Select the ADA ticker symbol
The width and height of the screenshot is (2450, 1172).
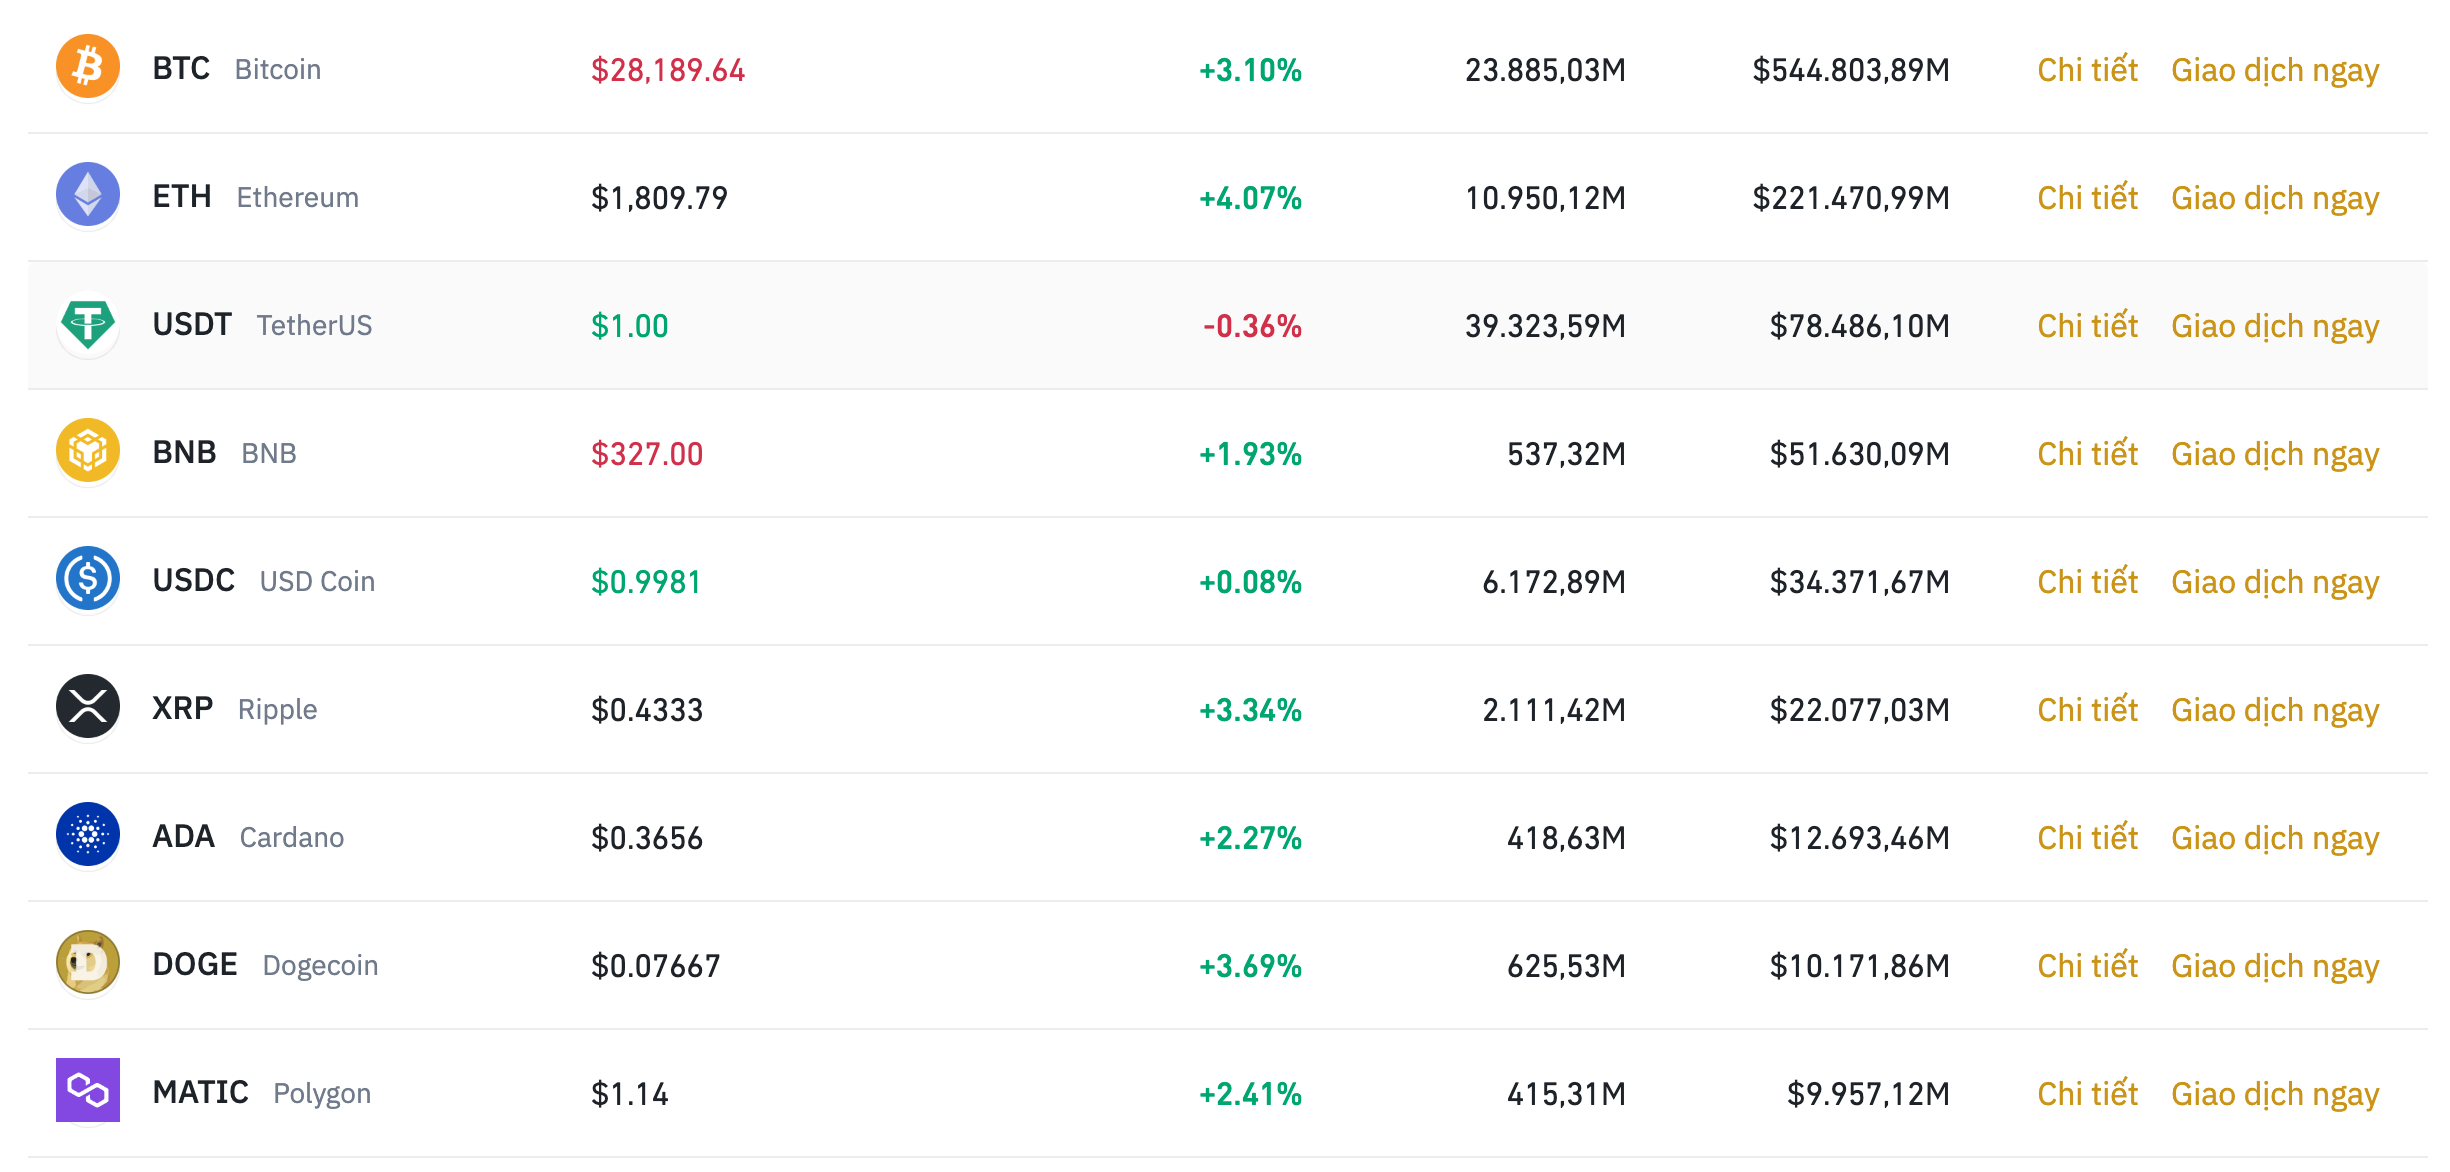(184, 836)
